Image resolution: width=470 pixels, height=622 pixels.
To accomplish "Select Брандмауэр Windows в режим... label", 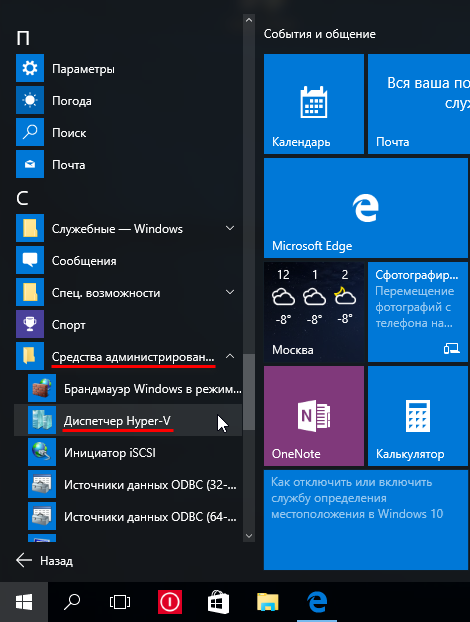I will (153, 389).
